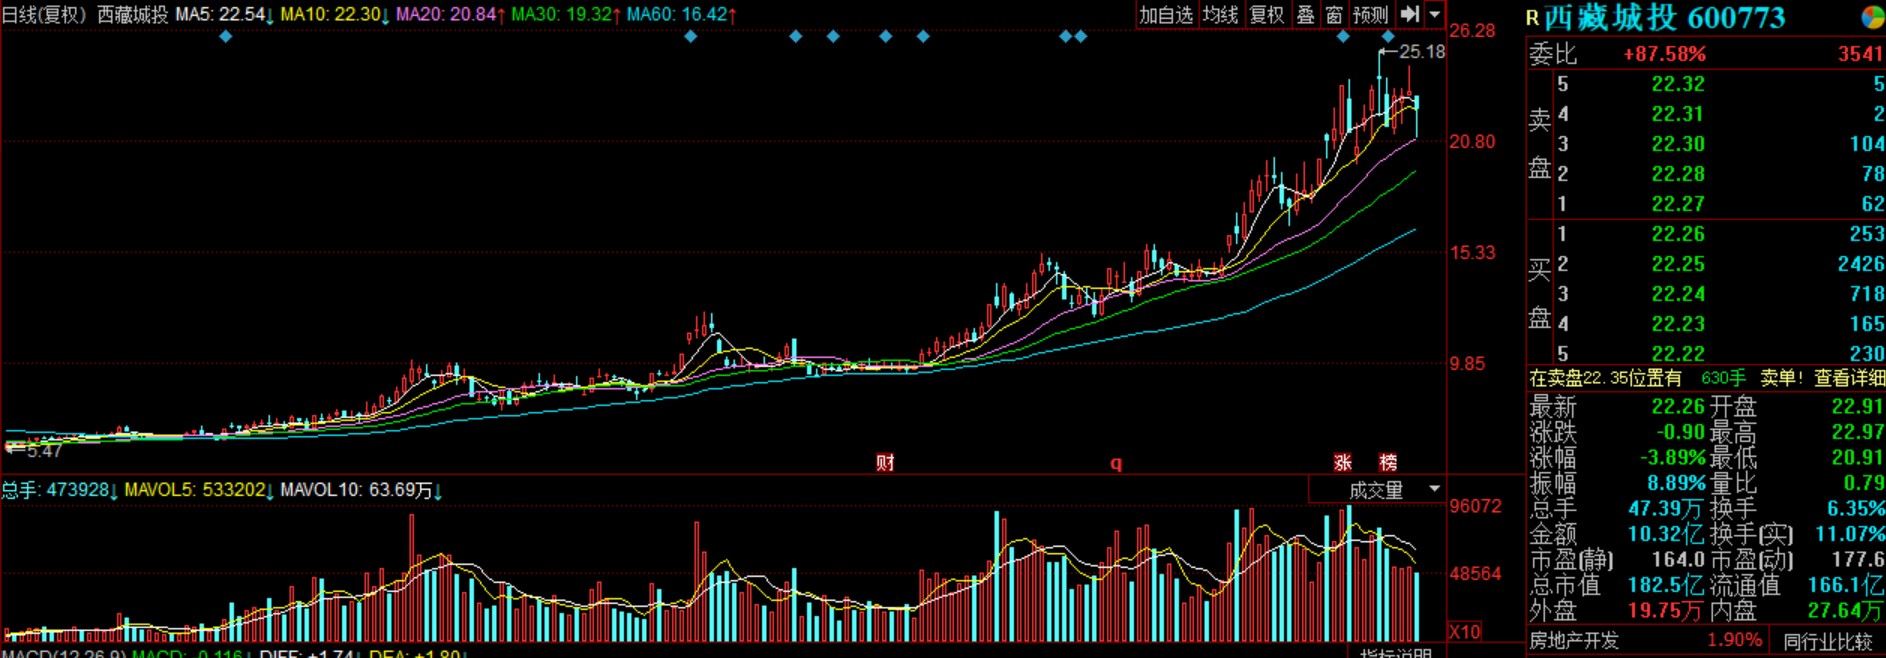Toggle price adjustment via 复权 button
Image resolution: width=1886 pixels, height=658 pixels.
click(x=1267, y=14)
